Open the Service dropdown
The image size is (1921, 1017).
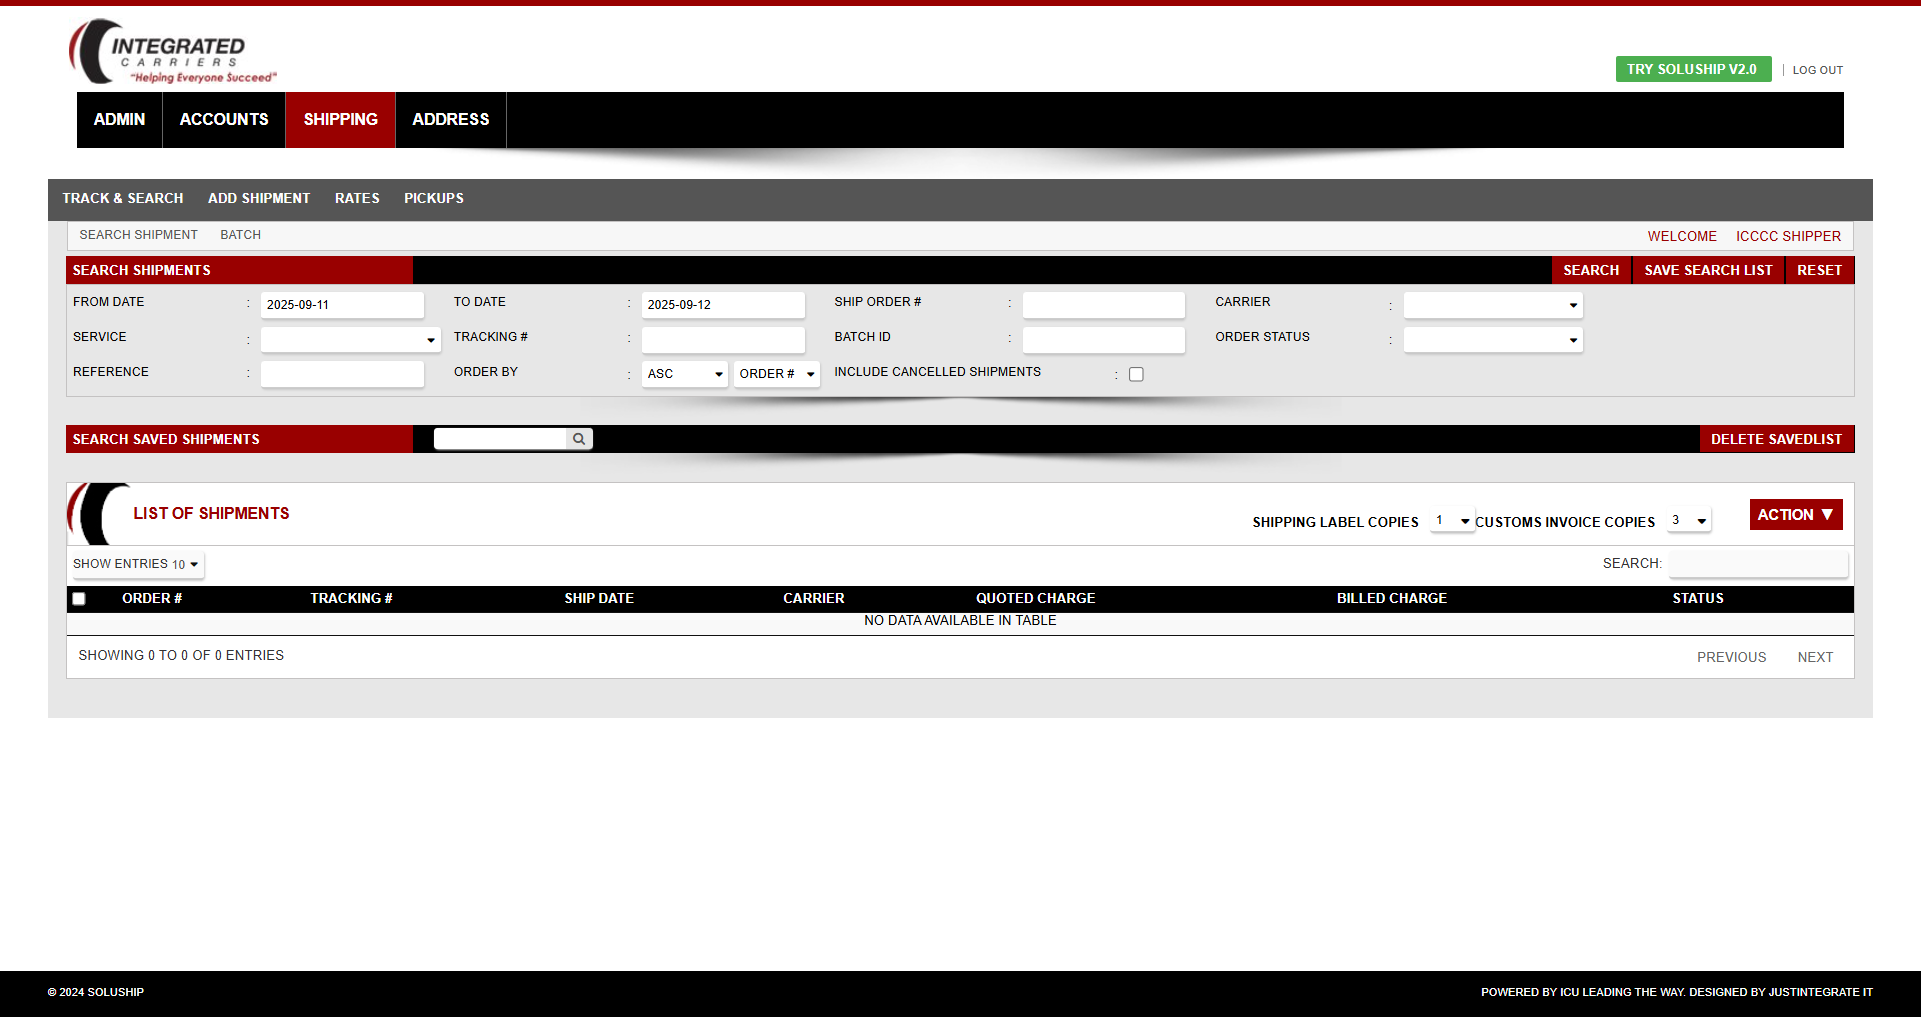point(351,340)
